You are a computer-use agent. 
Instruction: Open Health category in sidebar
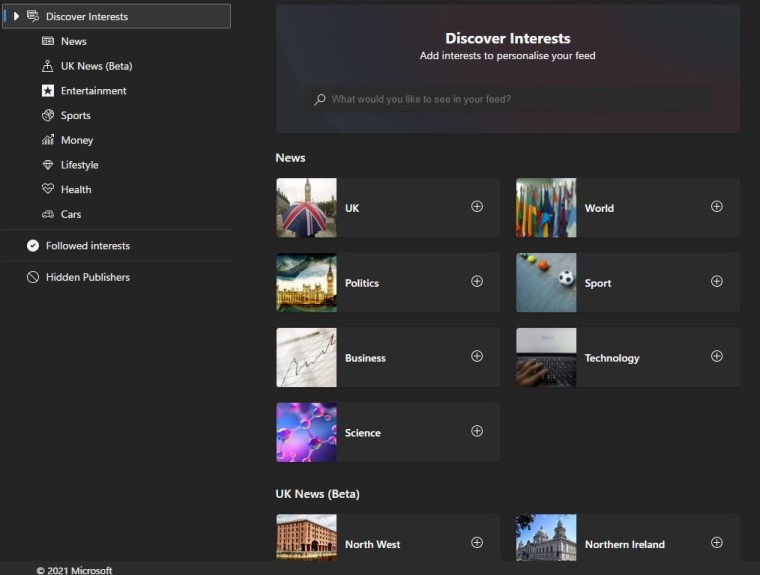coord(76,190)
